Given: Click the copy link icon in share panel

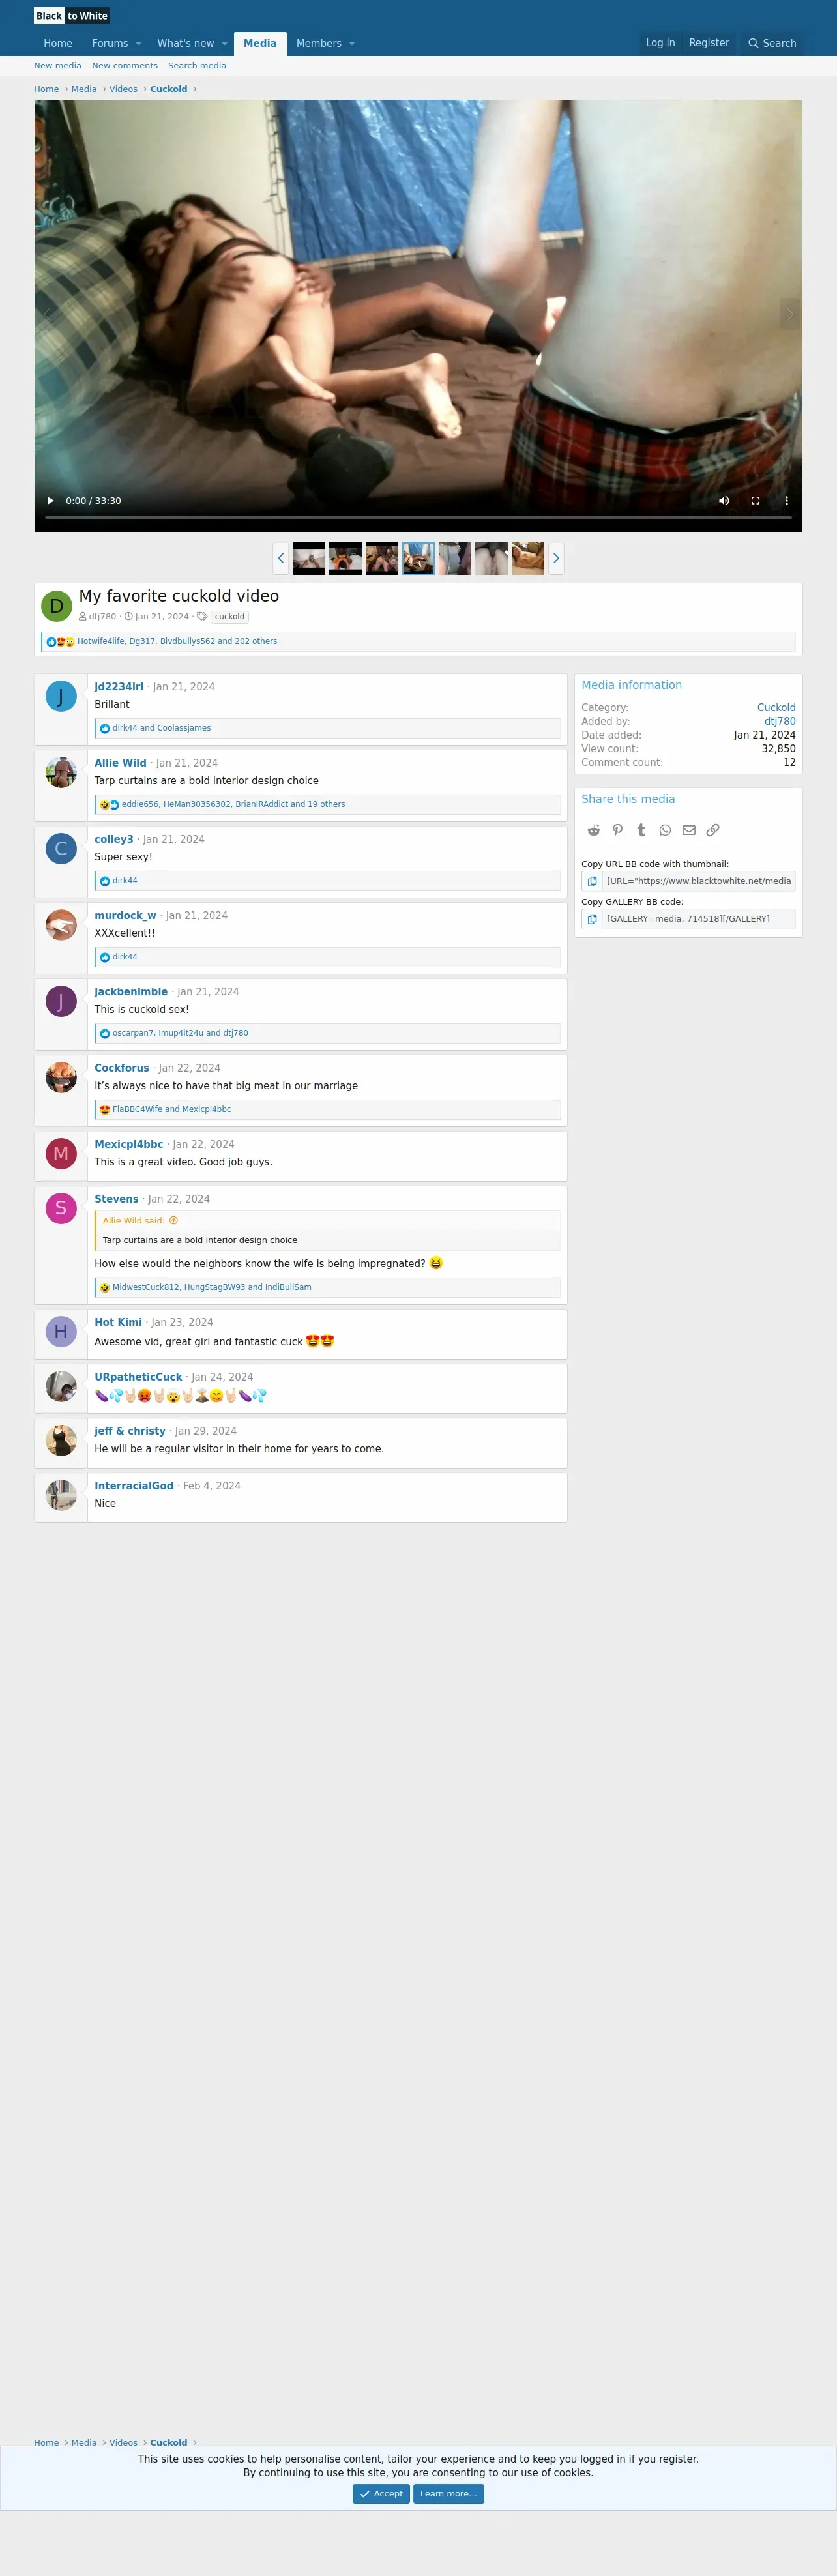Looking at the screenshot, I should pyautogui.click(x=713, y=830).
